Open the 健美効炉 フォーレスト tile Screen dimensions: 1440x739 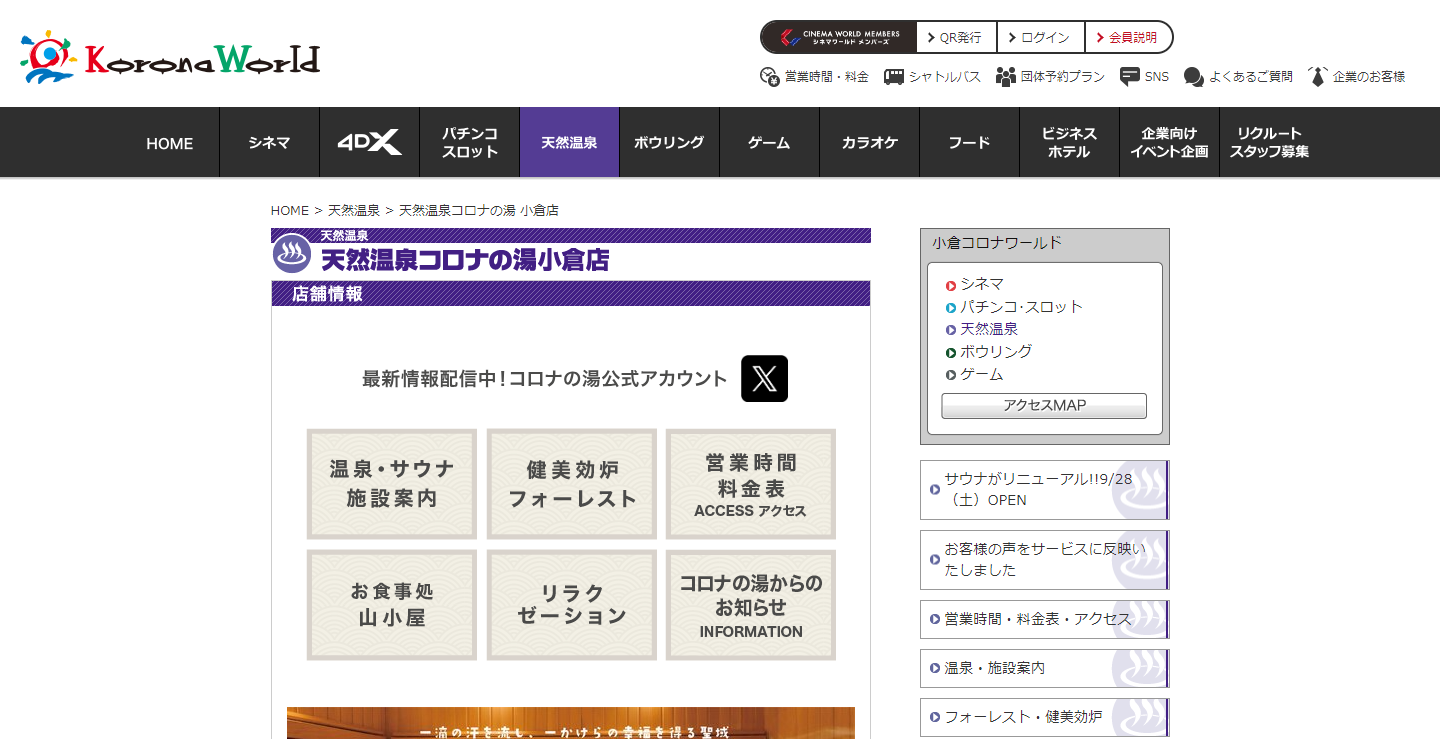point(572,484)
